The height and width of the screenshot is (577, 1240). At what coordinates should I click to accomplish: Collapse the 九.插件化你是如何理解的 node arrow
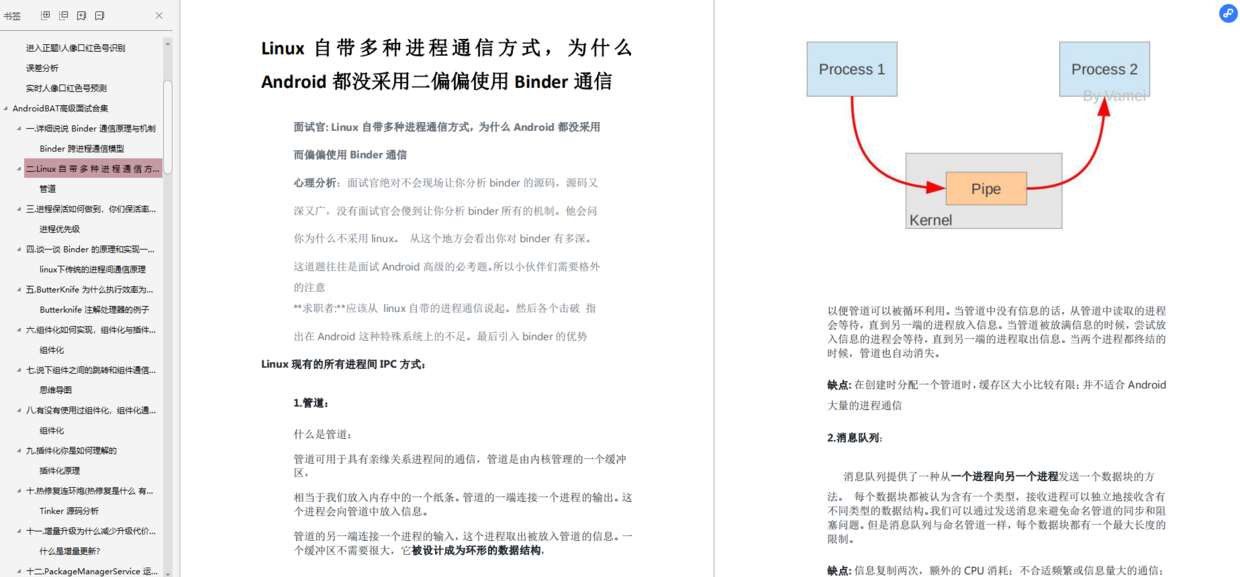pyautogui.click(x=19, y=450)
